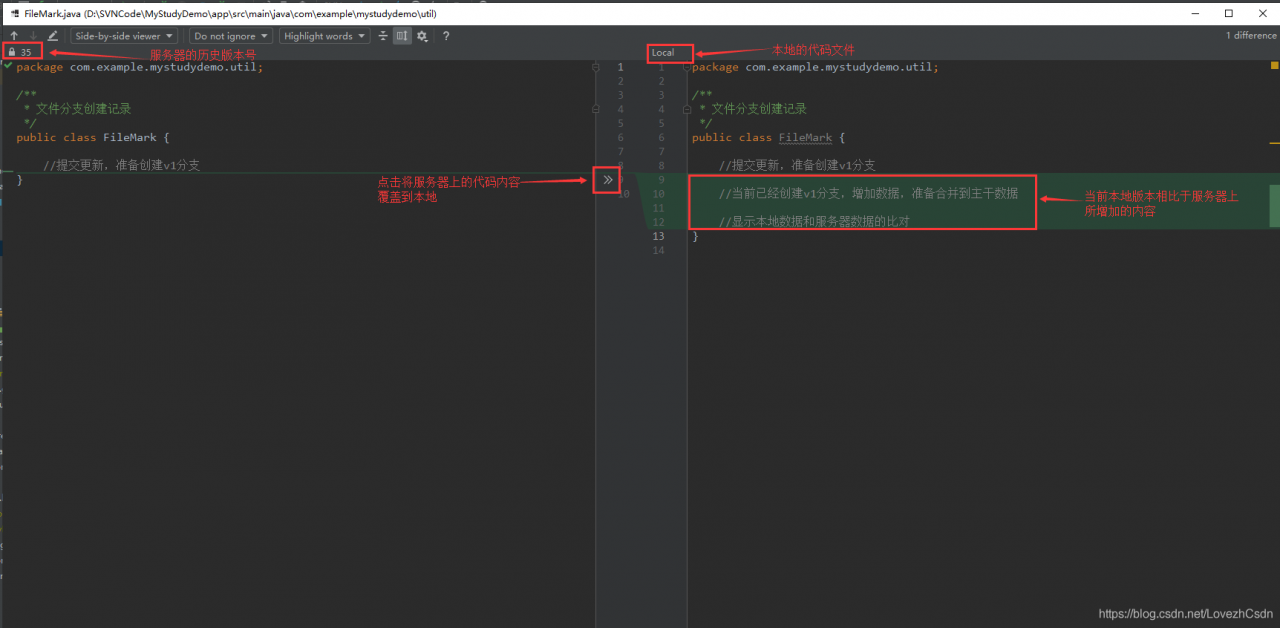Click the FileMark.java window title text

tap(230, 14)
